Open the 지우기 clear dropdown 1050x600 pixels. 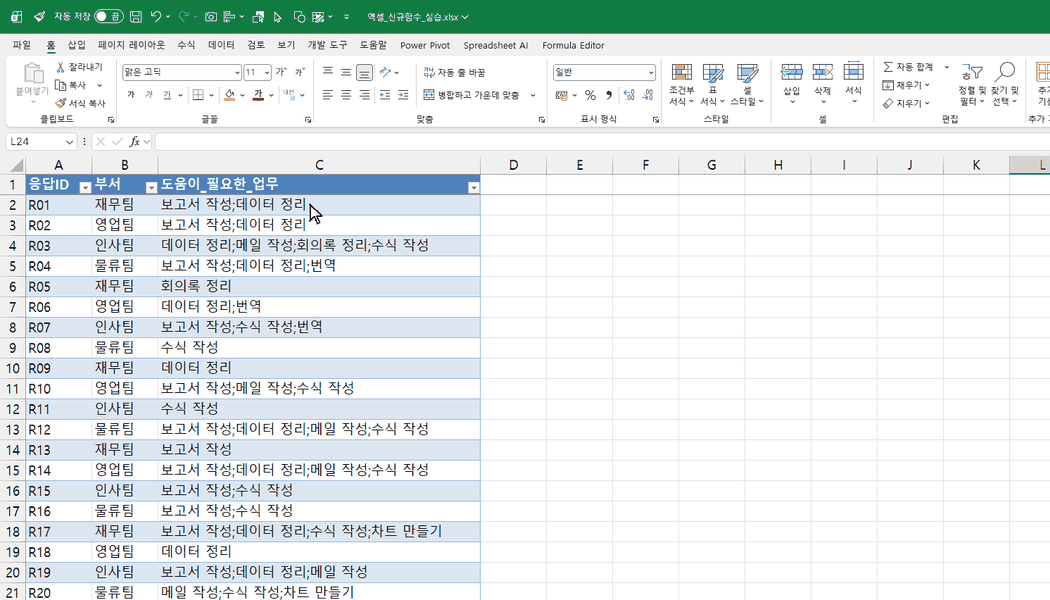906,103
